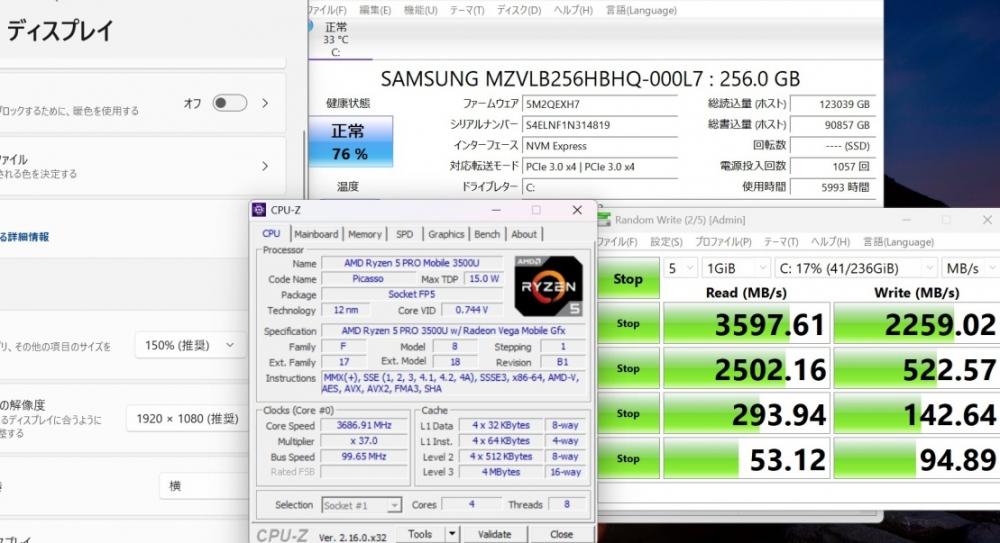Toggle the night light switch off
The width and height of the screenshot is (1000, 543).
(x=230, y=103)
